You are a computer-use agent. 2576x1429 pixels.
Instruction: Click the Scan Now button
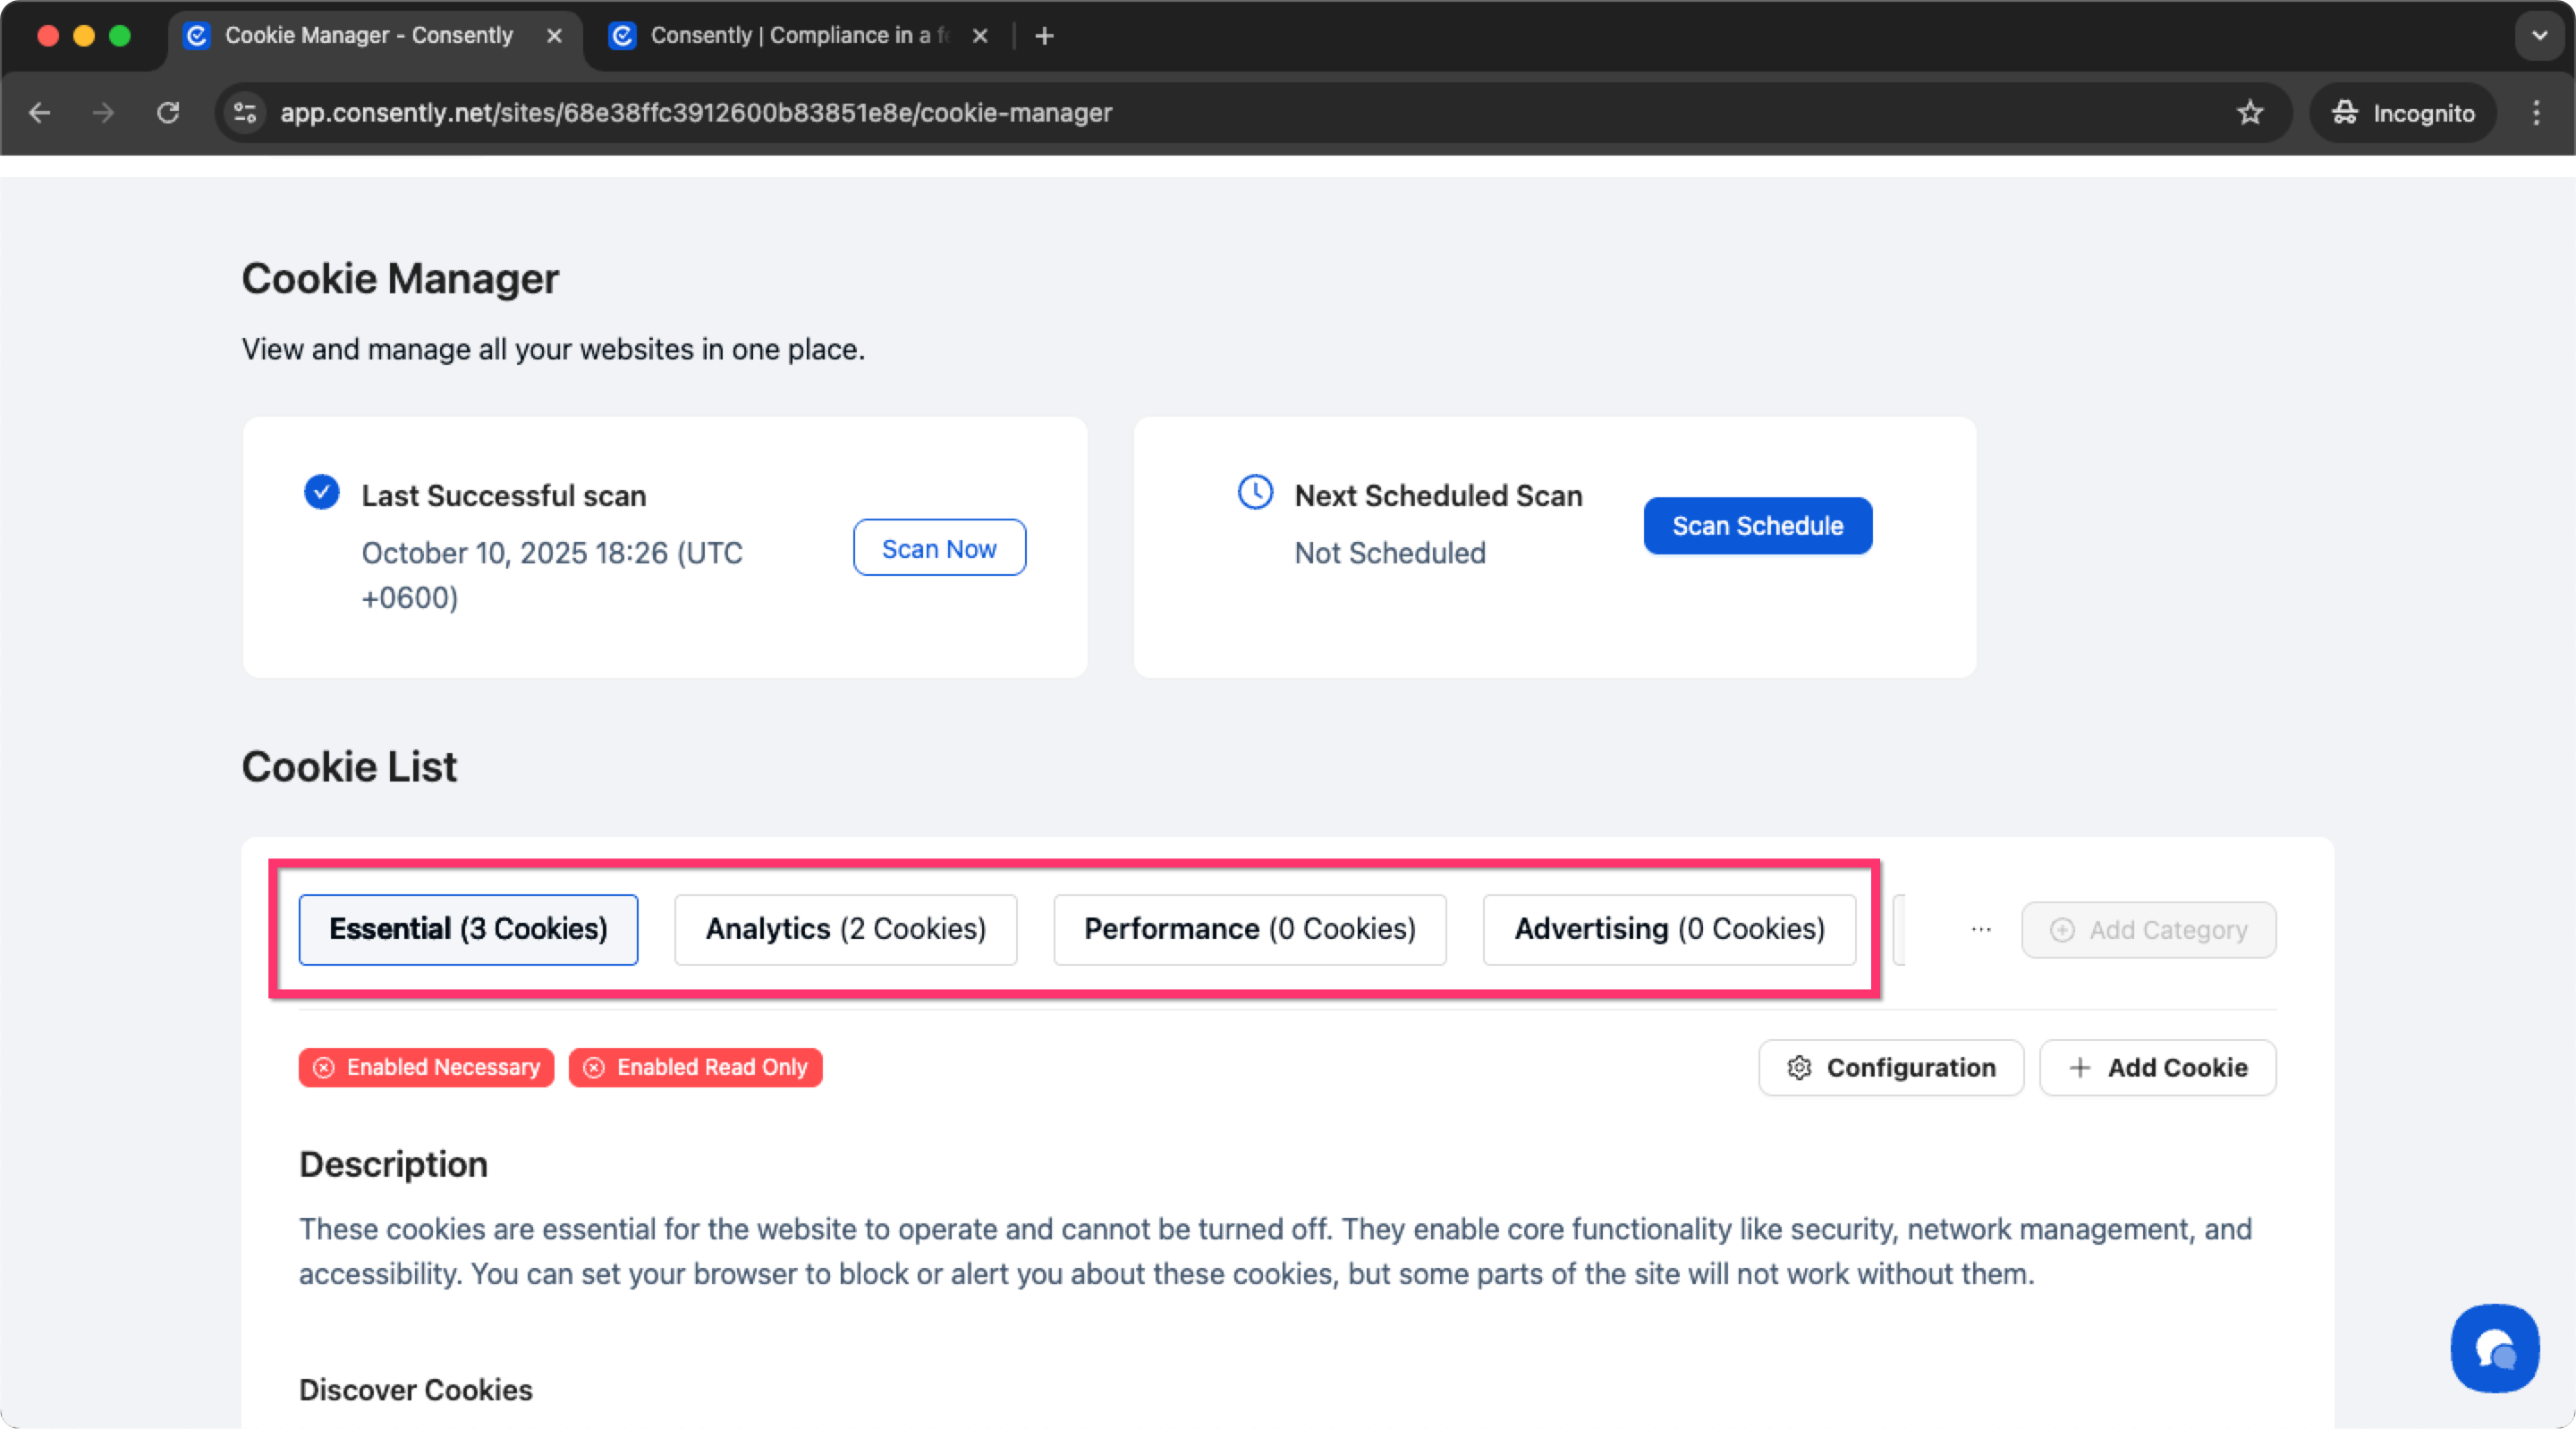coord(938,548)
